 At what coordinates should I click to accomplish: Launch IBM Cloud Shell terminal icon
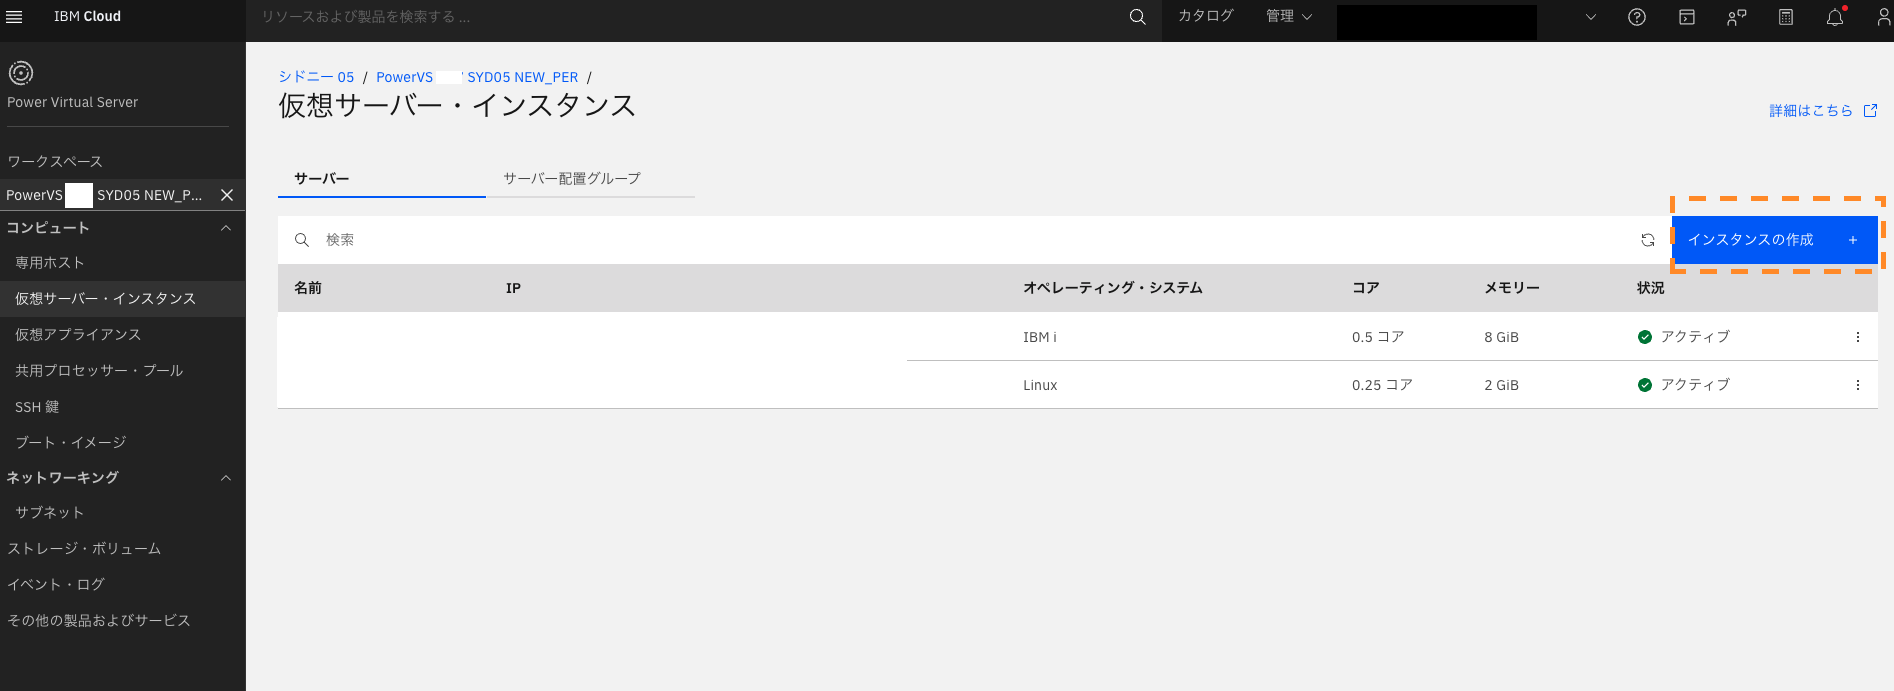(x=1687, y=17)
